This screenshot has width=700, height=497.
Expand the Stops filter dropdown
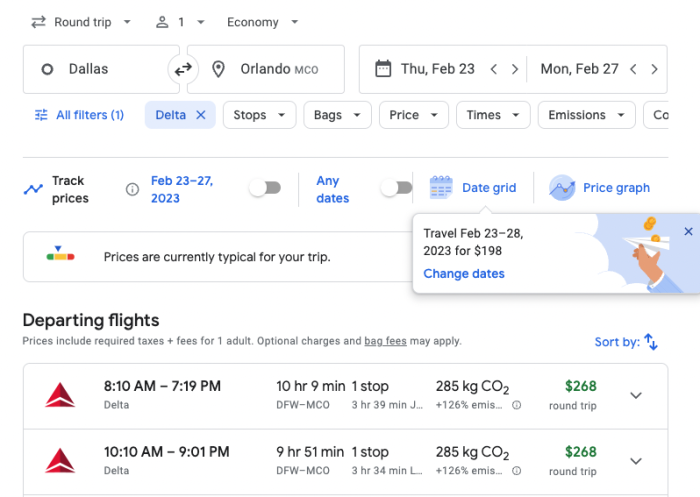(259, 115)
